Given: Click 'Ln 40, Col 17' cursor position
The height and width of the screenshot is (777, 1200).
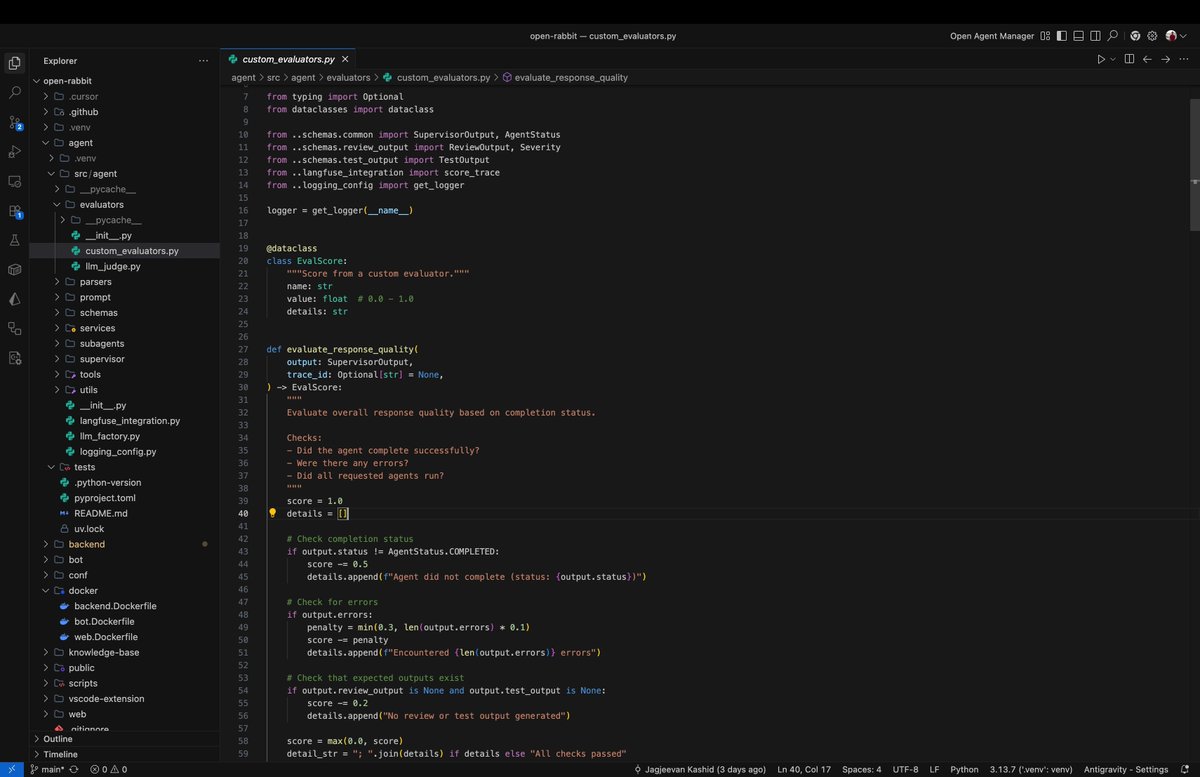Looking at the screenshot, I should click(x=804, y=770).
